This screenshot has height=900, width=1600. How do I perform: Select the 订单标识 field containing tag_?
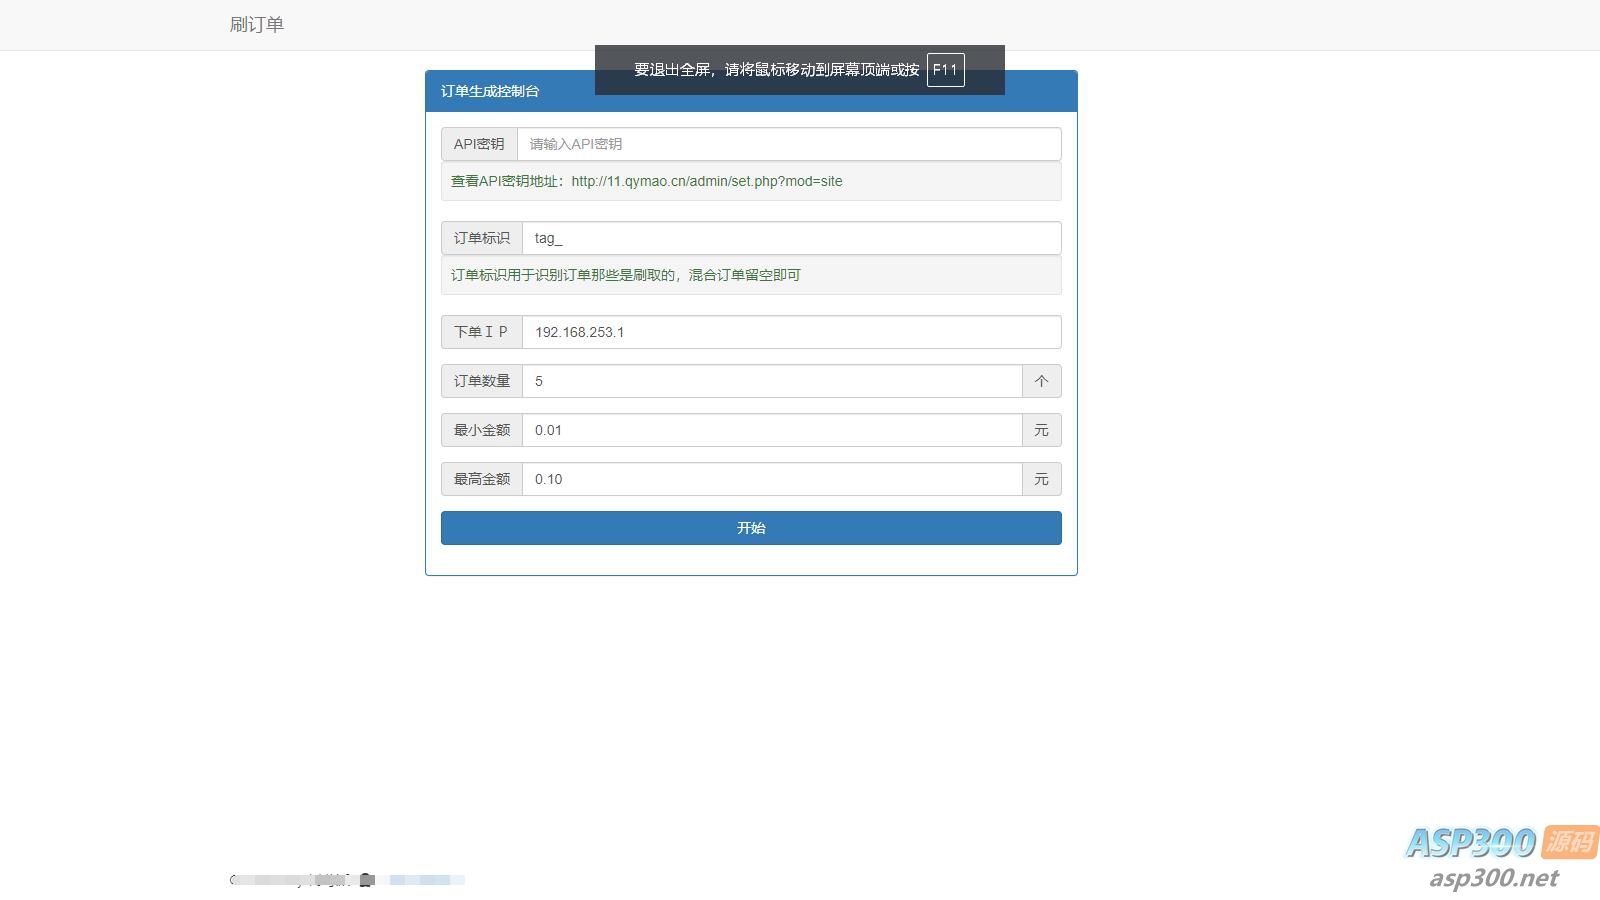[x=790, y=238]
